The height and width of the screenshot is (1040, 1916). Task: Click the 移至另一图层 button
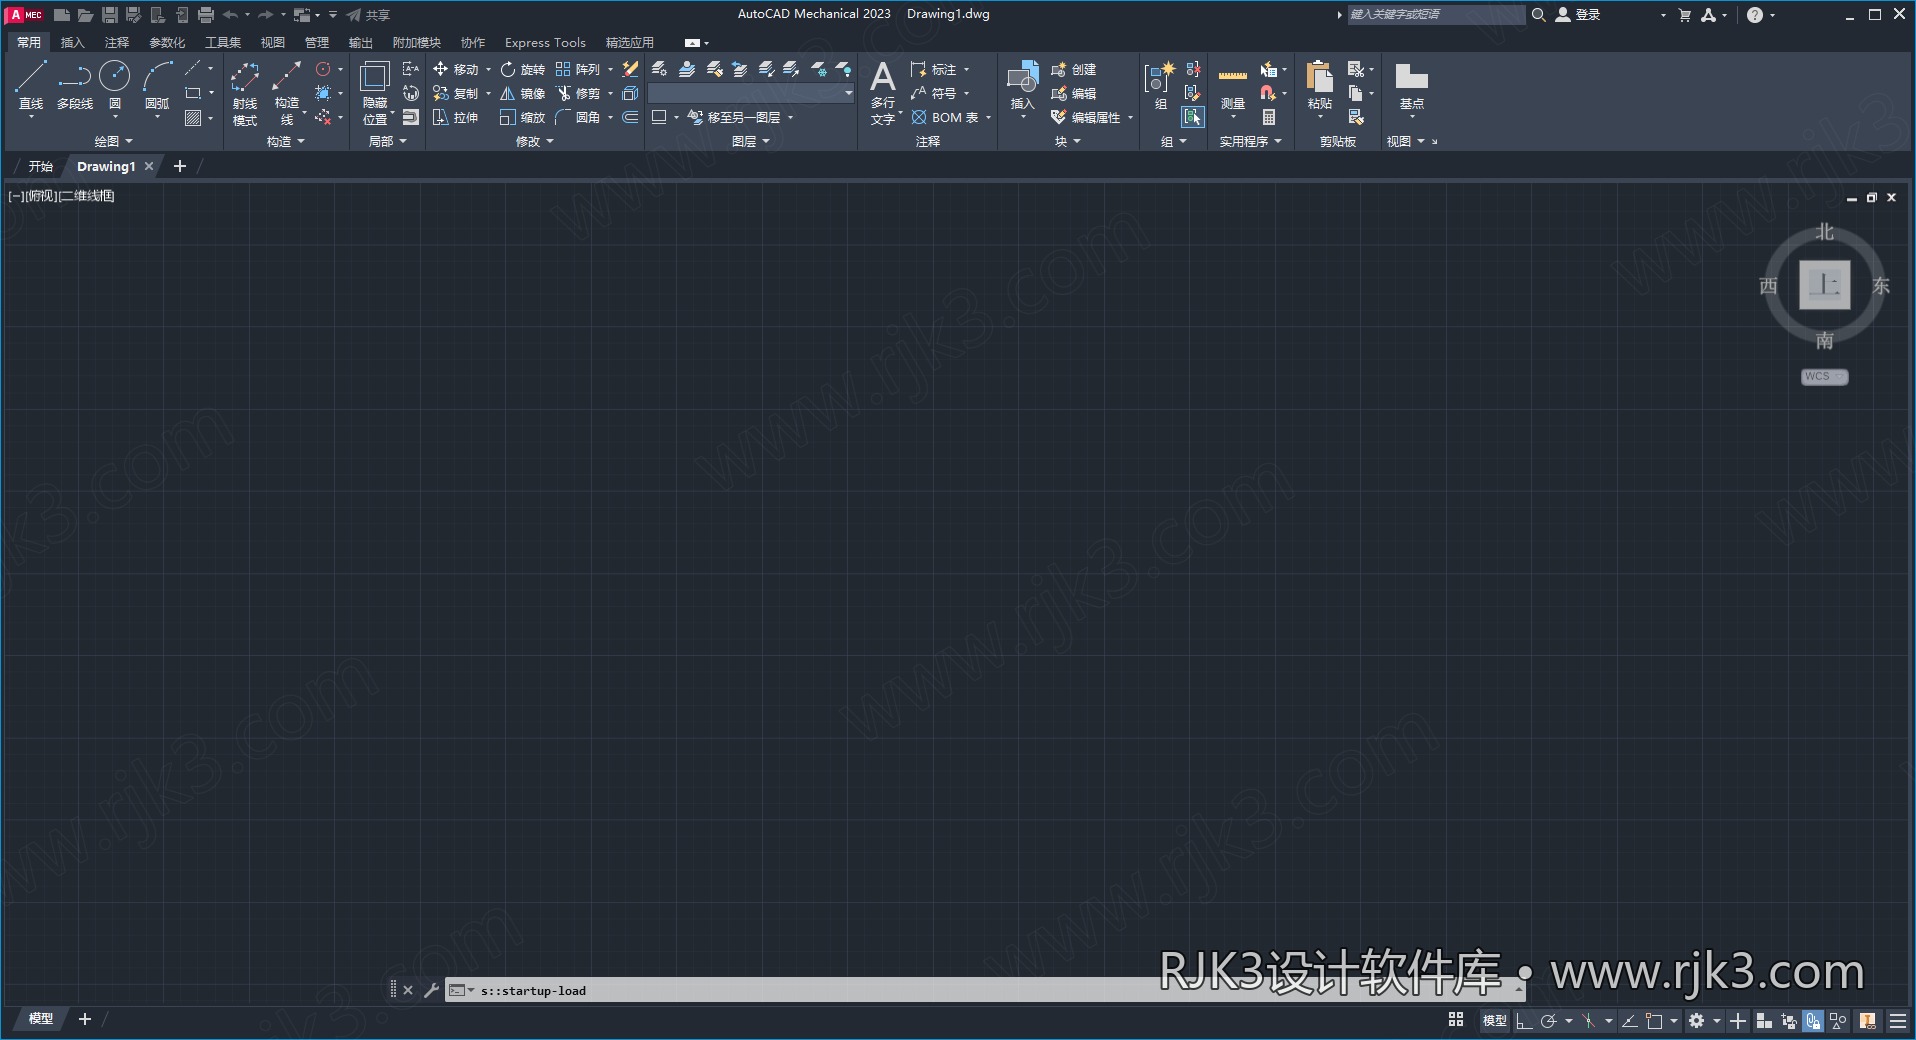coord(734,117)
